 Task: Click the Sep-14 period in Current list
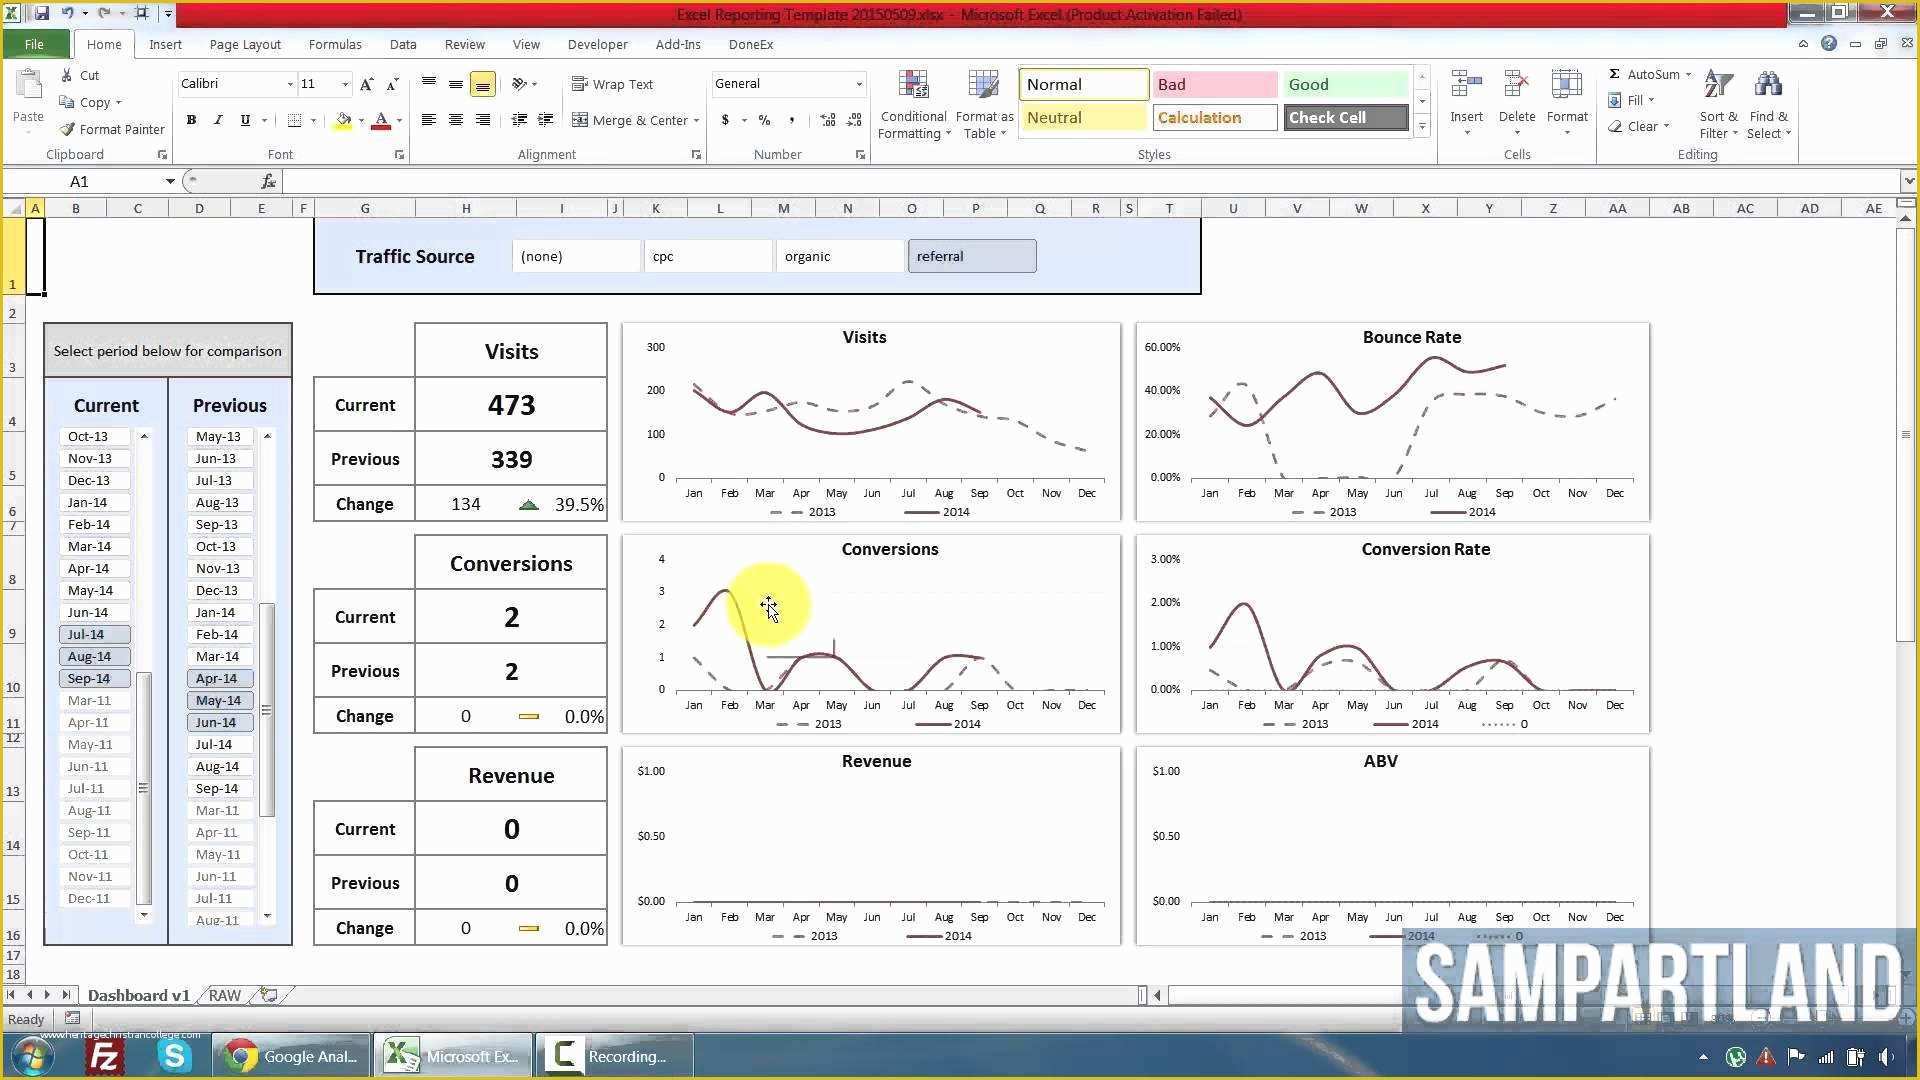coord(90,678)
